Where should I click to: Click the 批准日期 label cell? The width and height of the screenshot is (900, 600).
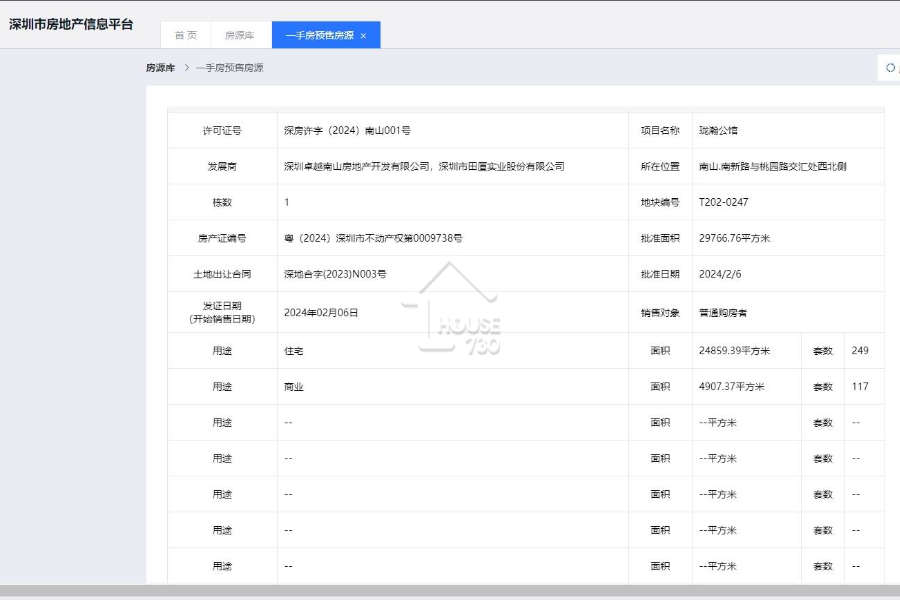(x=660, y=274)
